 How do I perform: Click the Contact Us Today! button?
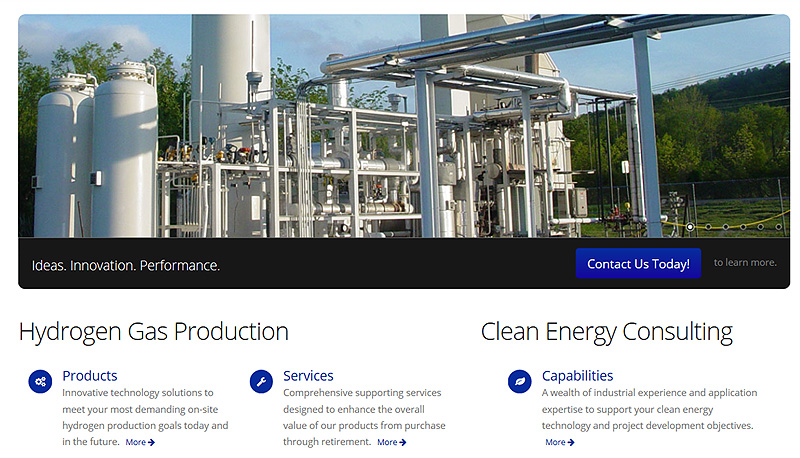[x=638, y=264]
